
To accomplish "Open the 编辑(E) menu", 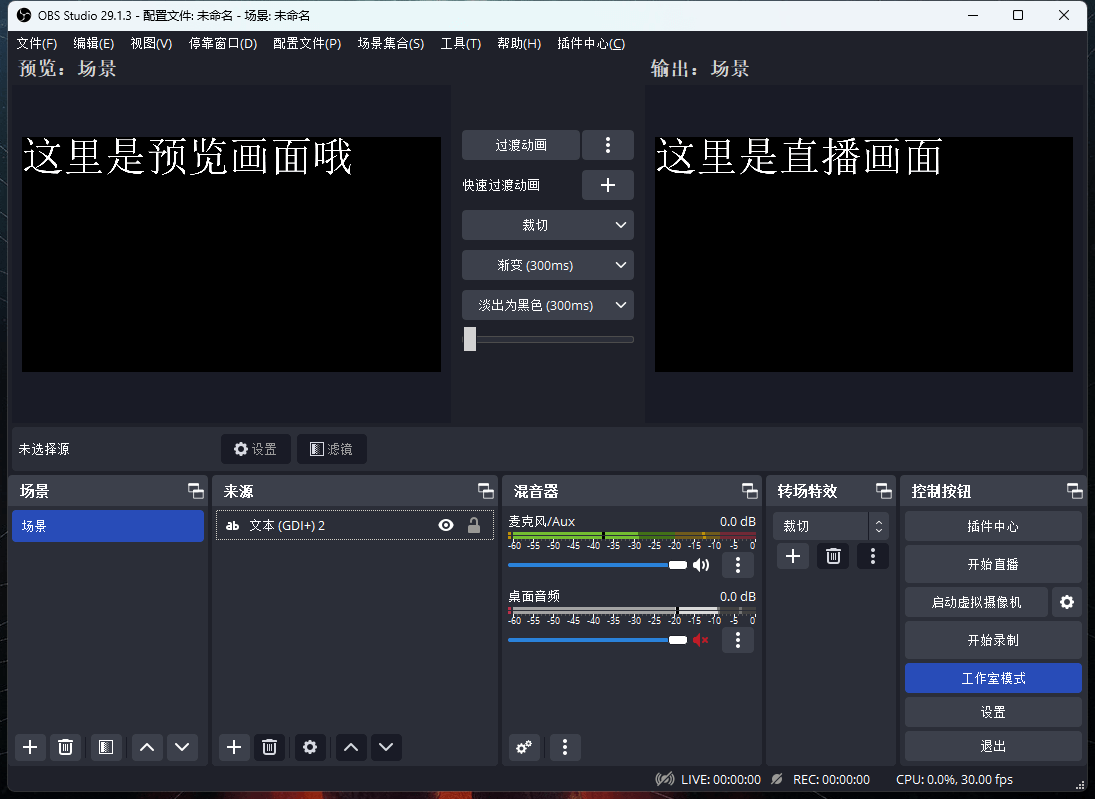I will point(94,43).
